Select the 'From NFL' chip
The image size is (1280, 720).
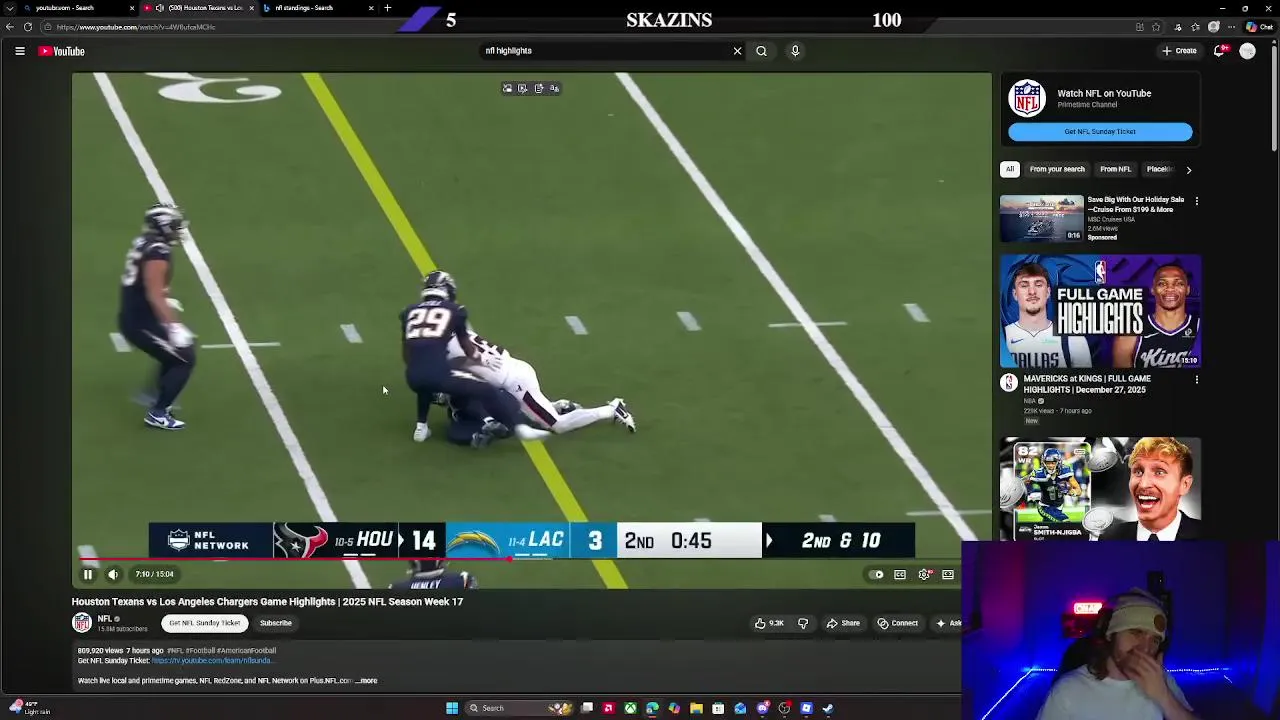click(1115, 169)
